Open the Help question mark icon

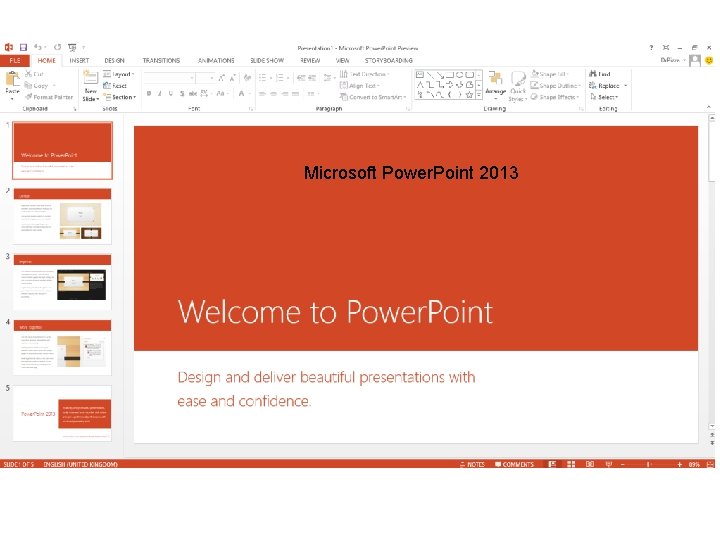(651, 47)
